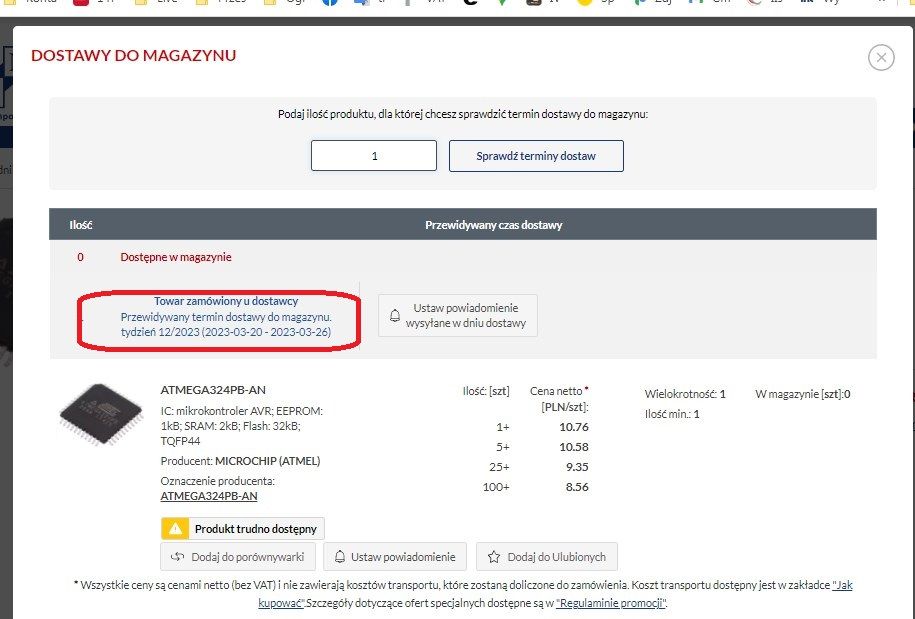
Task: Click the 10.76 price for 1+ quantity
Action: [574, 427]
